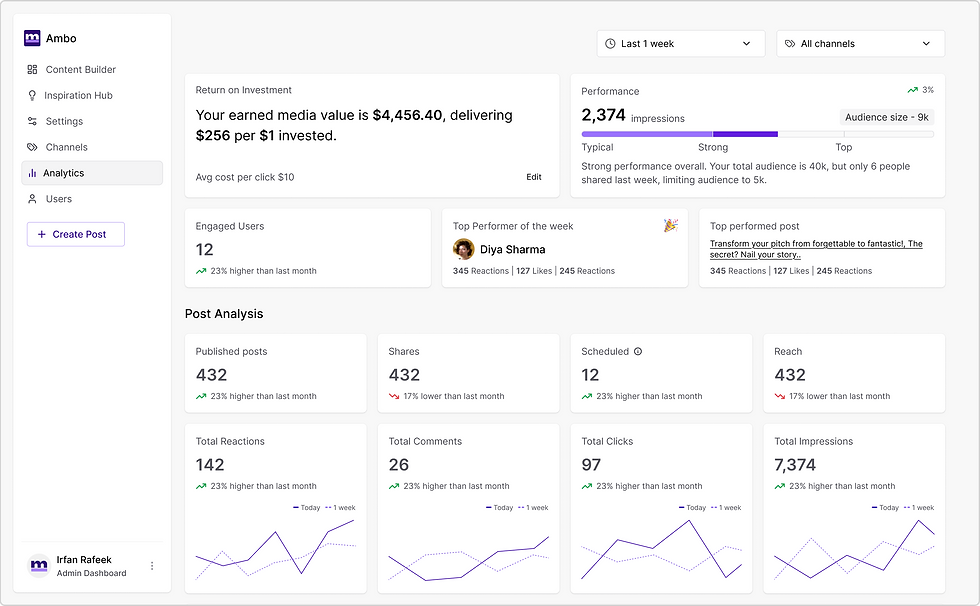
Task: Click Diya Sharma's name
Action: tap(512, 249)
